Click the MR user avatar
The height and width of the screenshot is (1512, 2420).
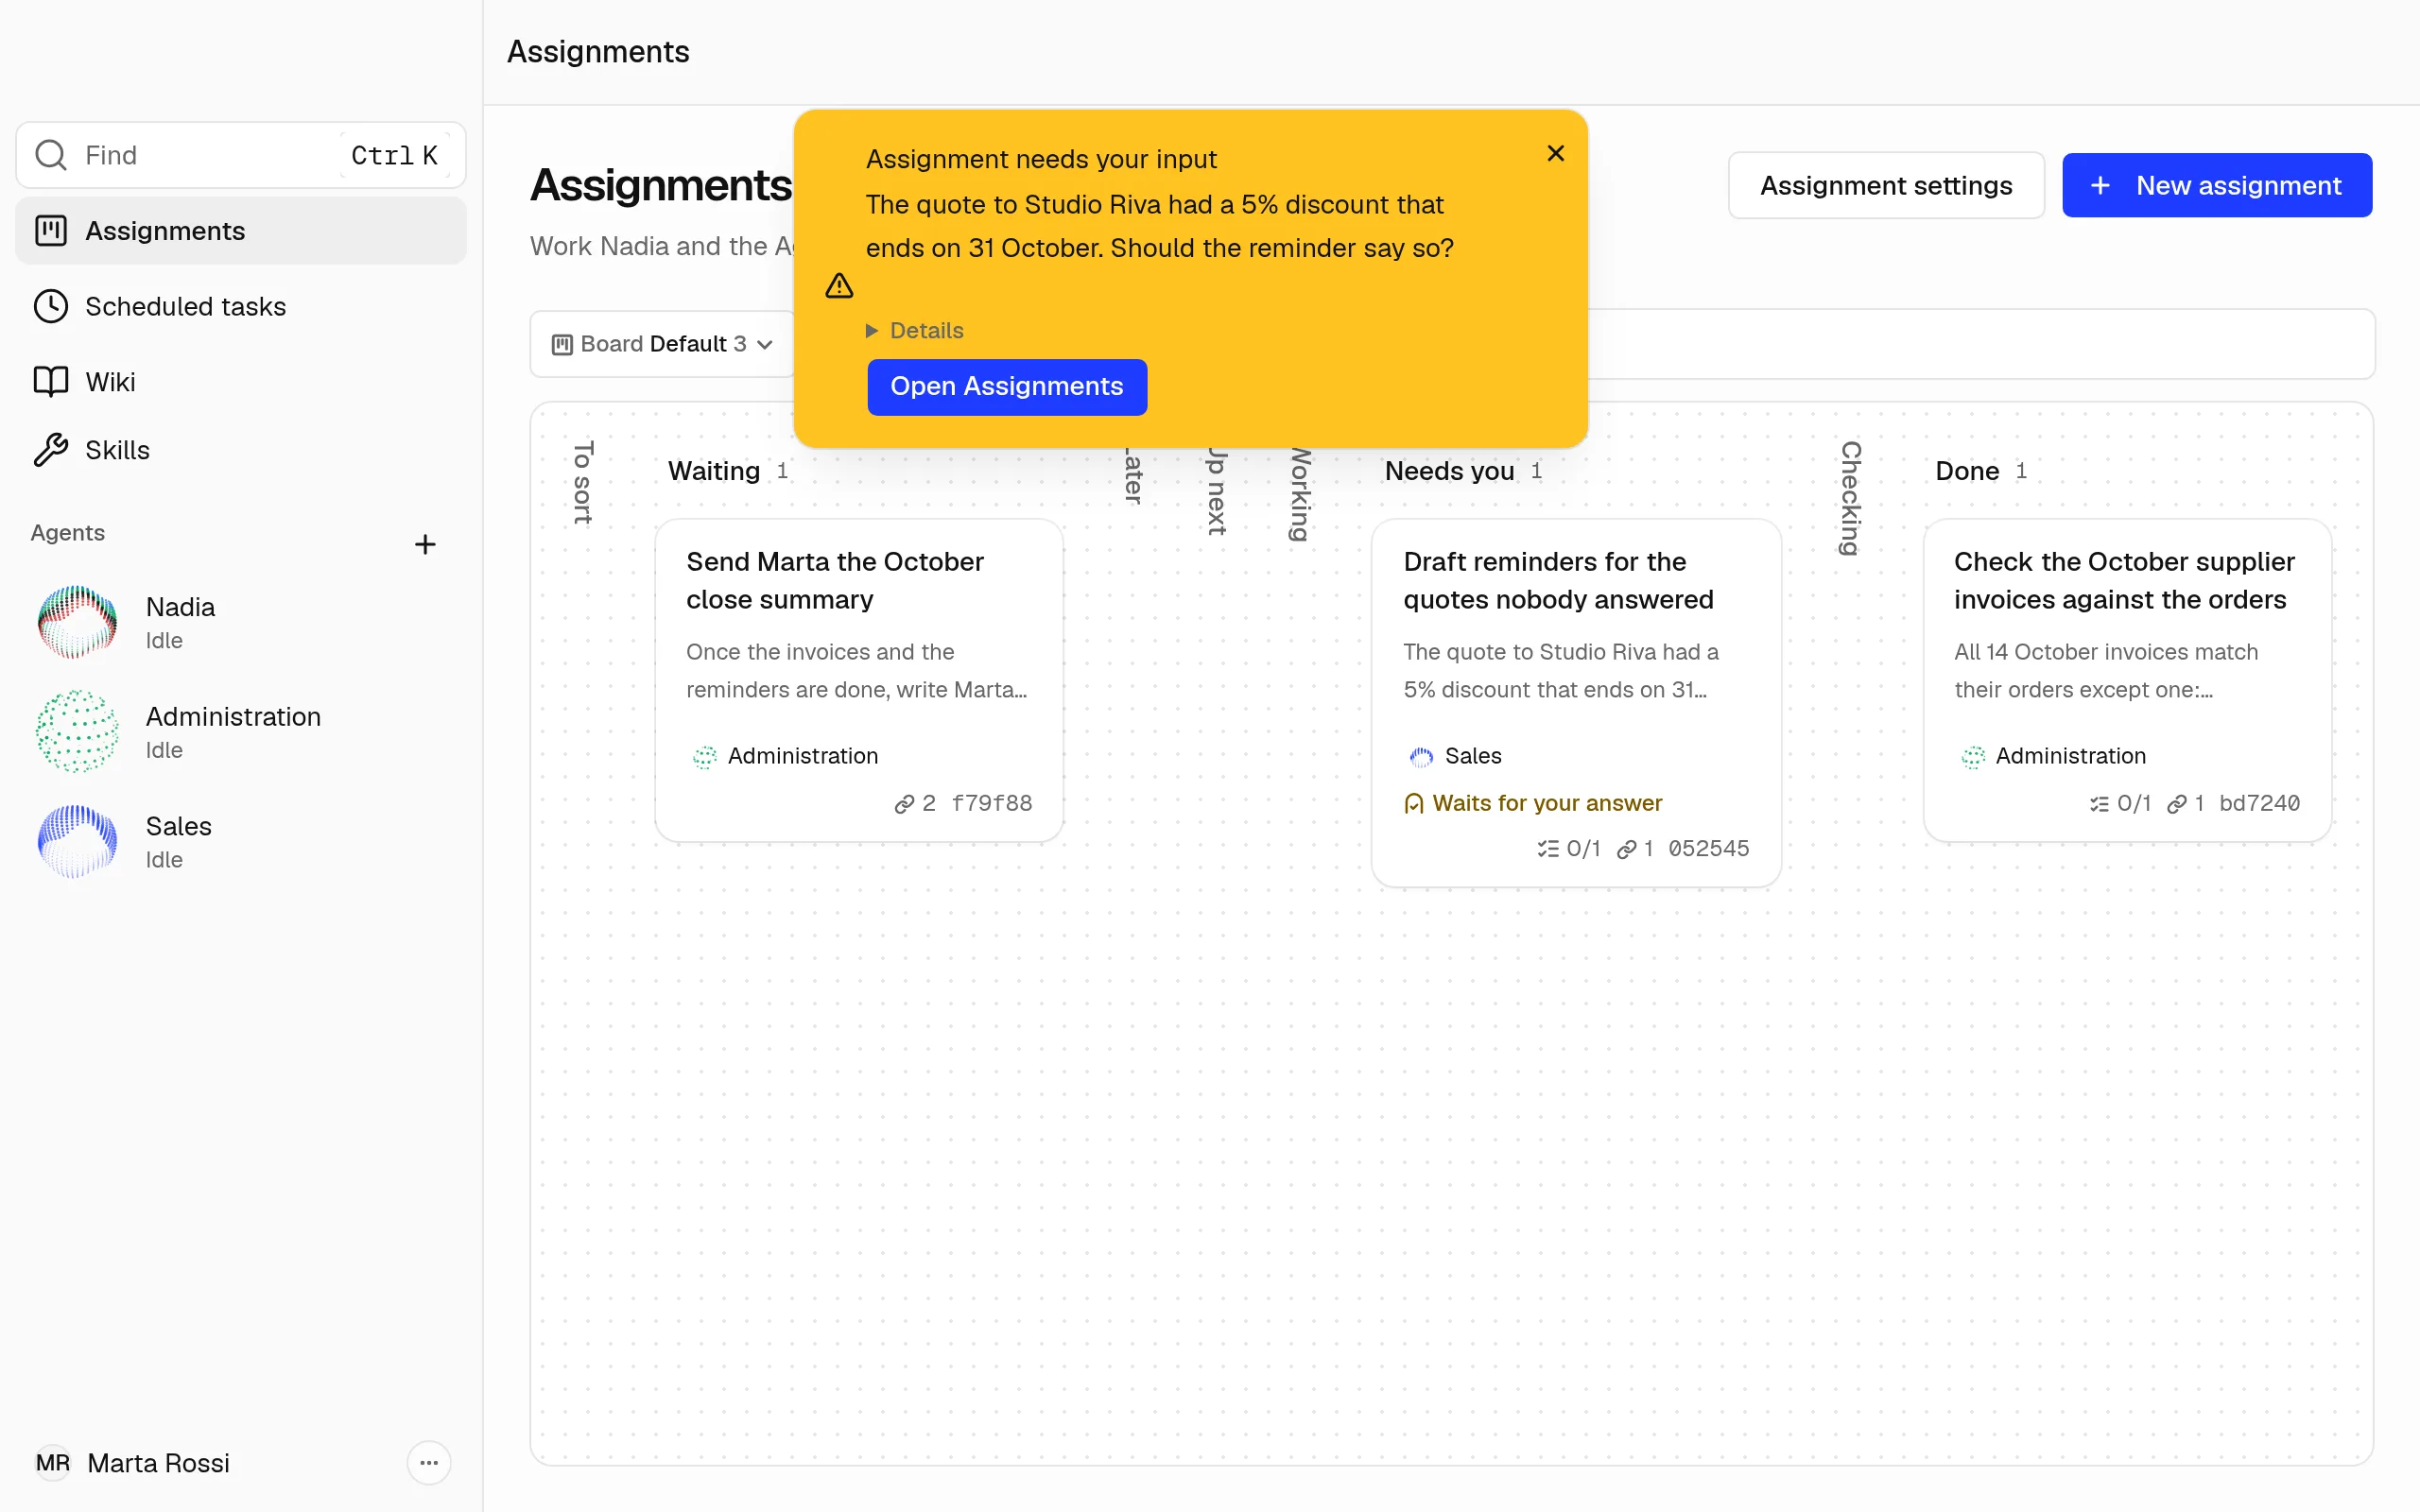click(x=53, y=1463)
